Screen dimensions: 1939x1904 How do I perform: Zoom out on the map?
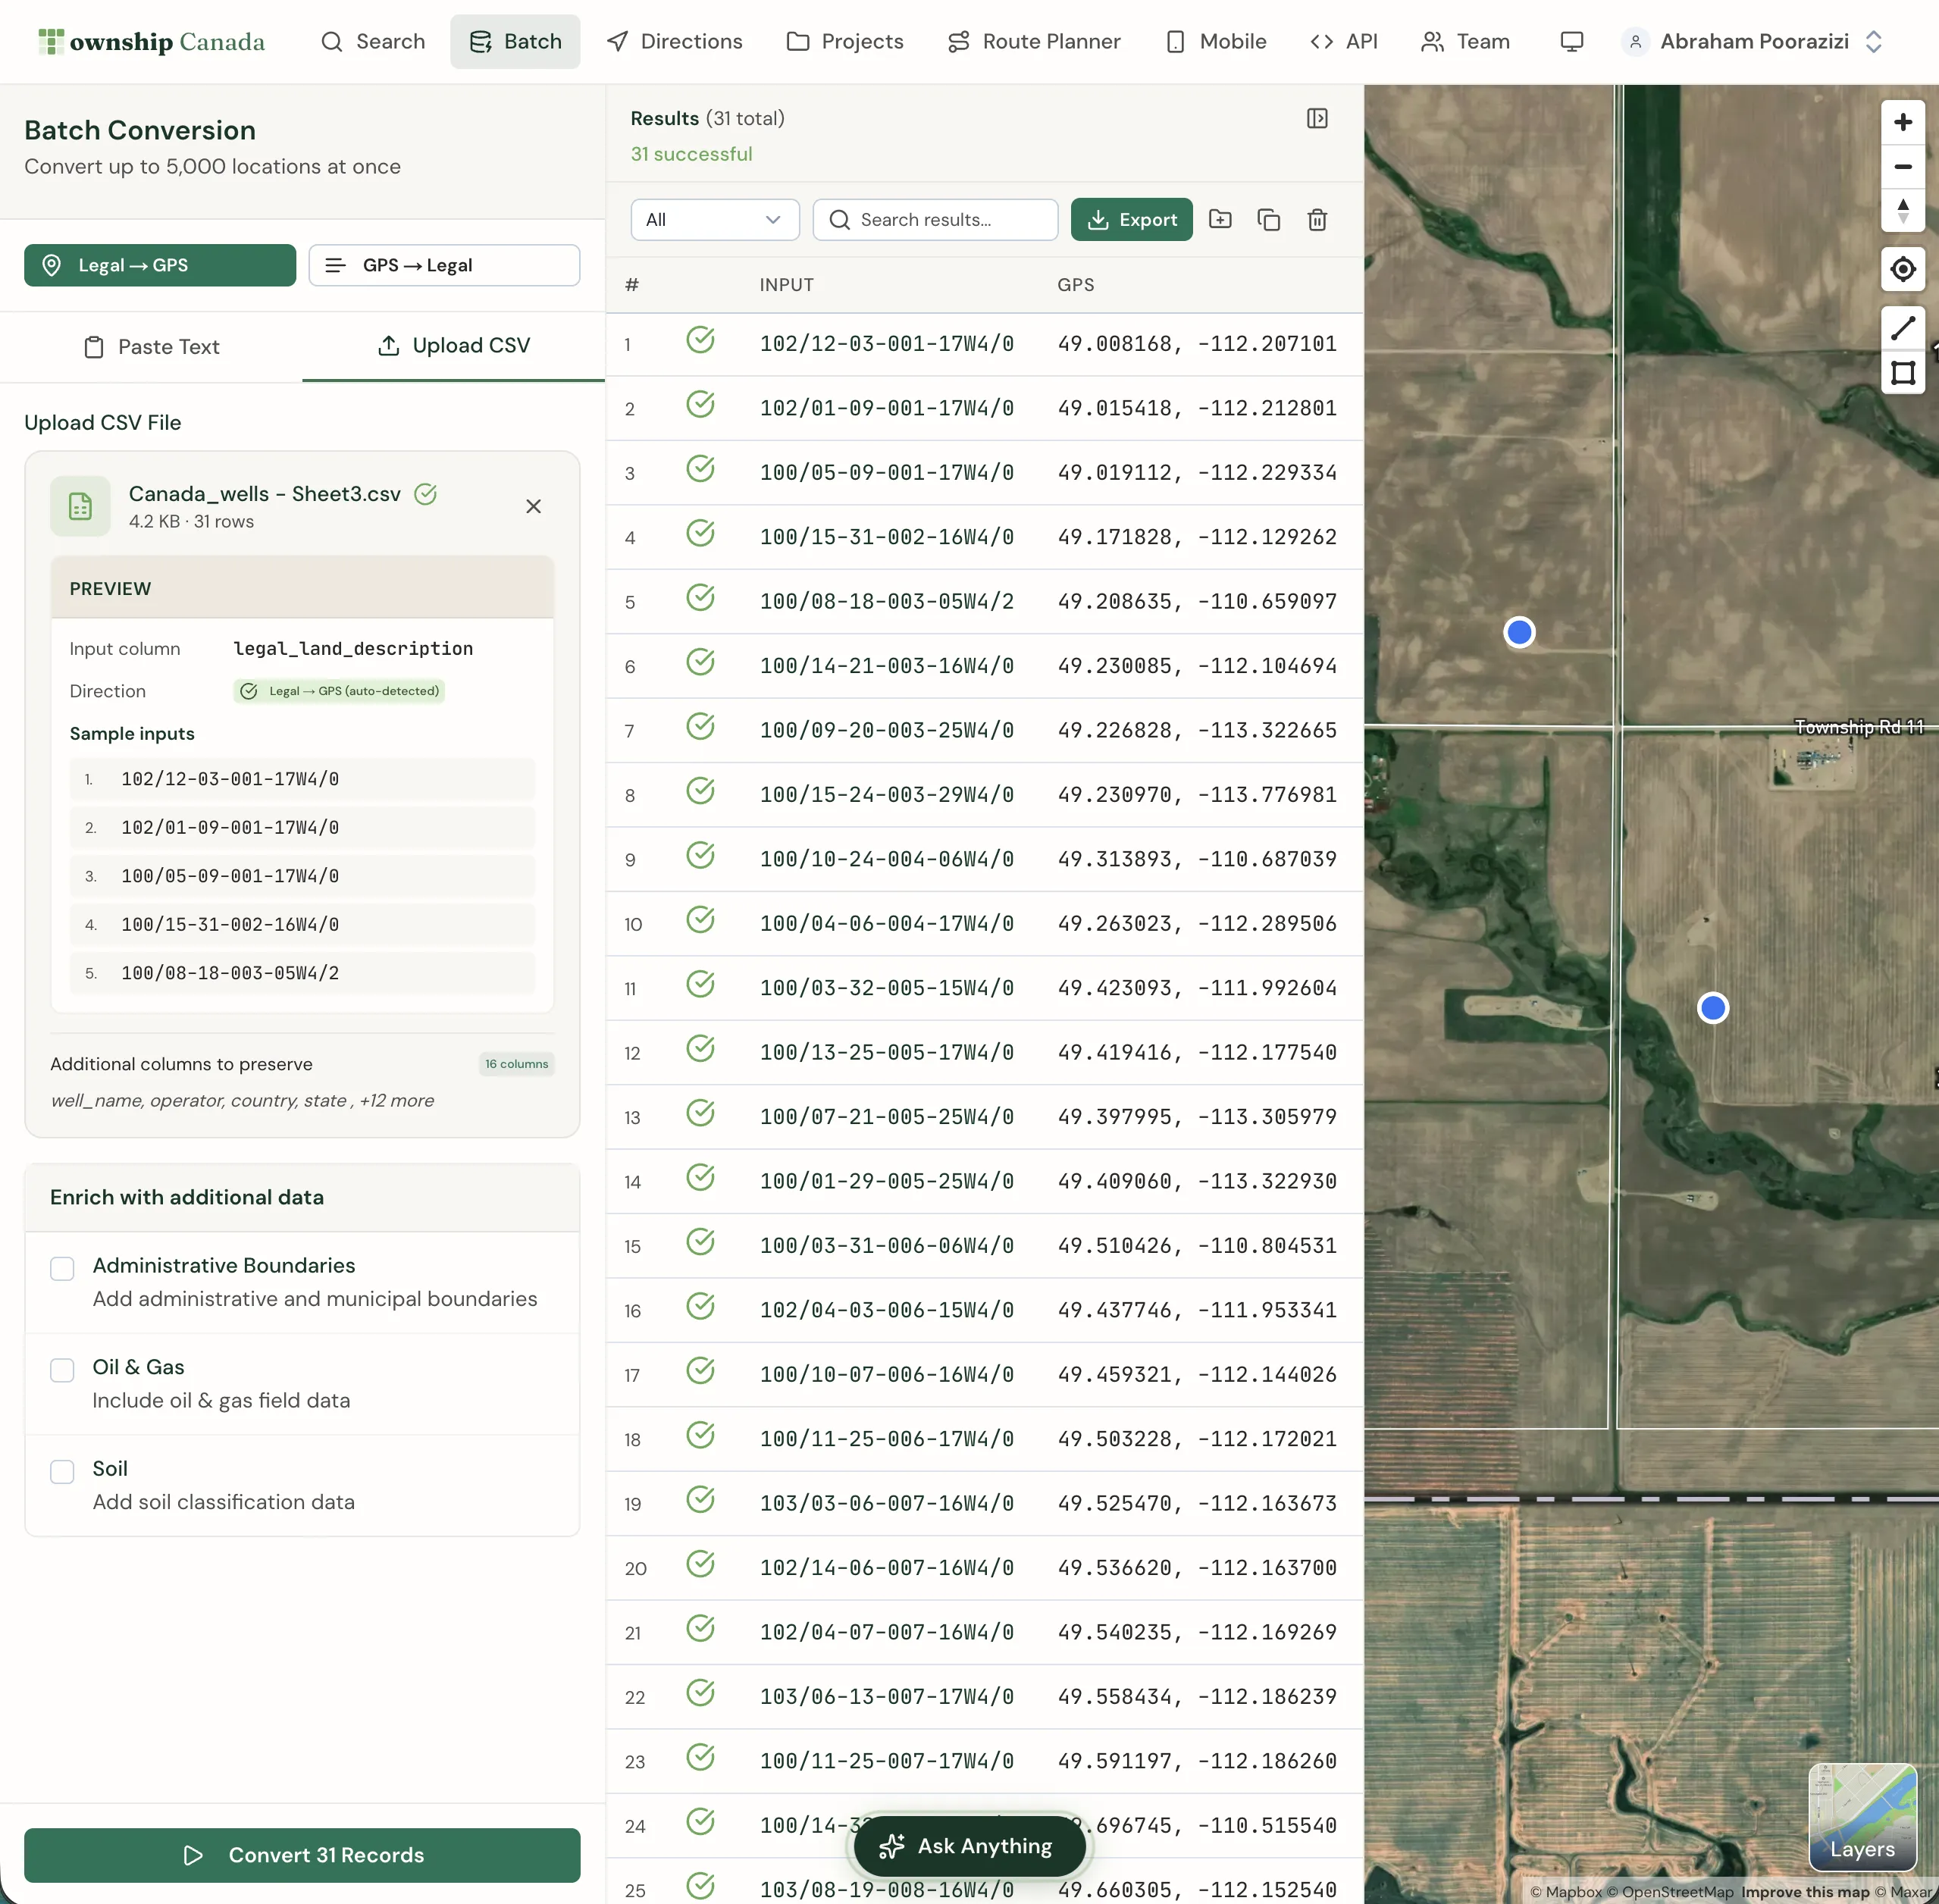pyautogui.click(x=1902, y=167)
